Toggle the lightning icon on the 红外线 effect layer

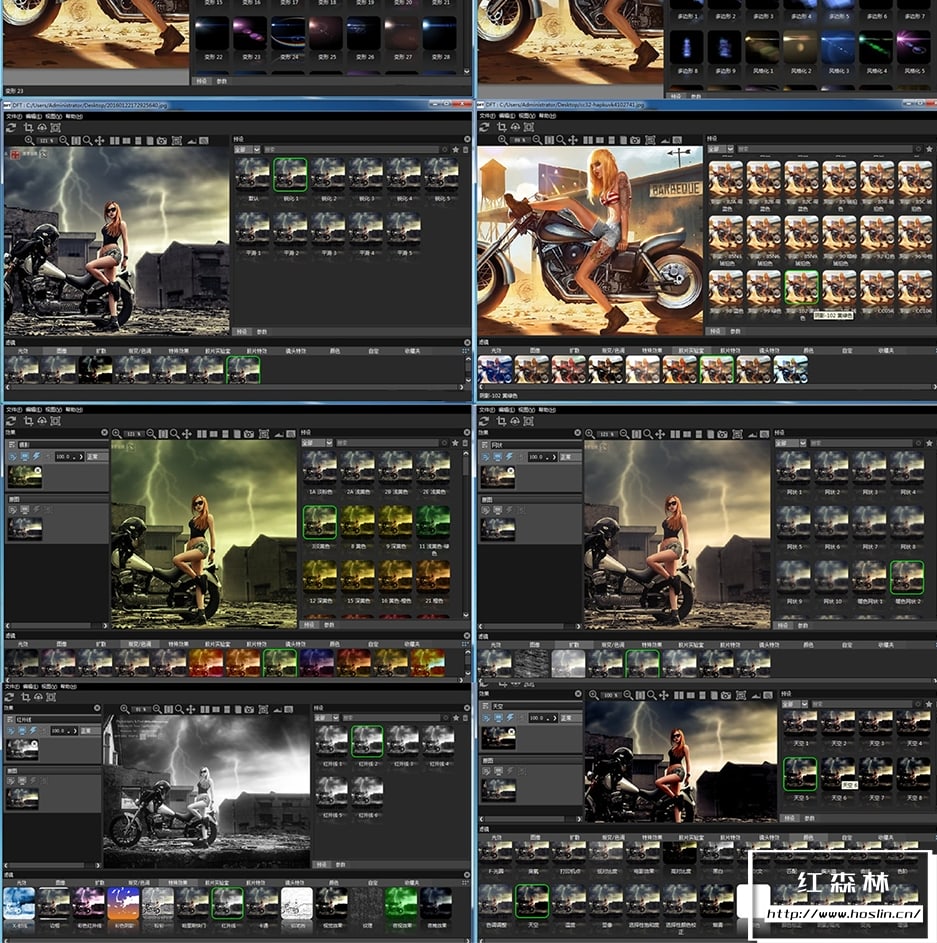coord(33,731)
